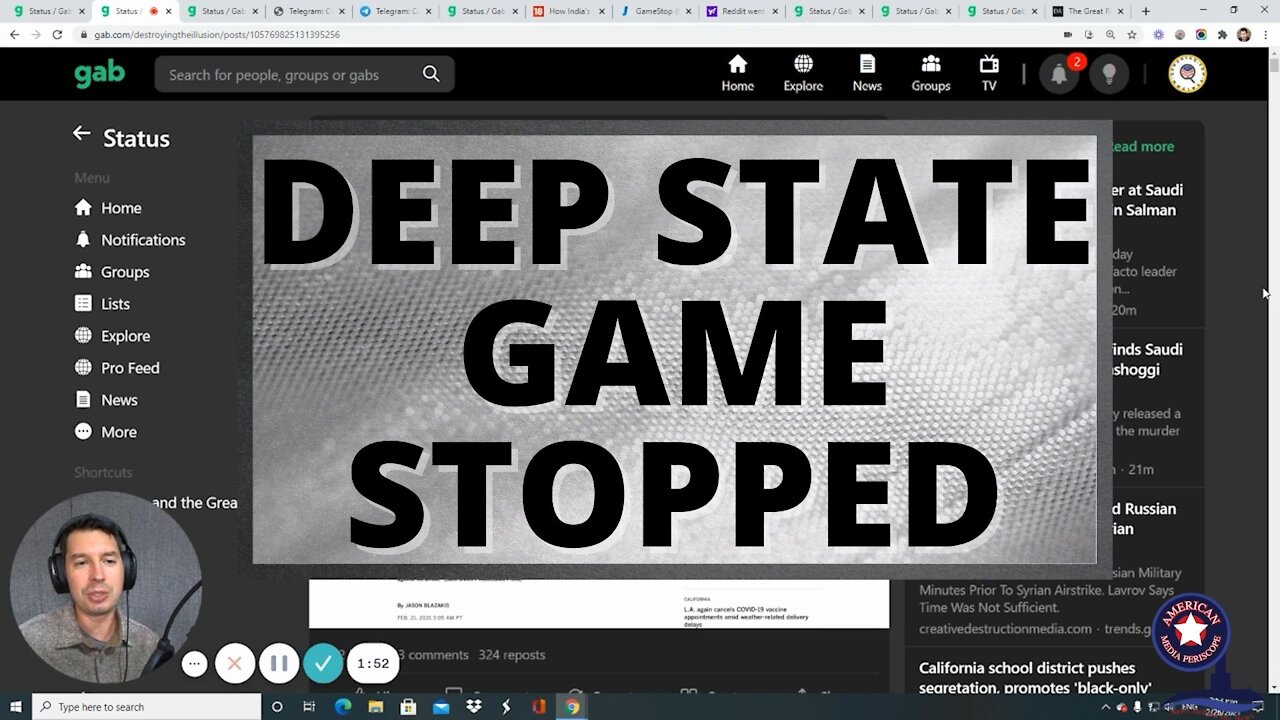The height and width of the screenshot is (720, 1280).
Task: Select Explore in the left sidebar
Action: pos(112,336)
